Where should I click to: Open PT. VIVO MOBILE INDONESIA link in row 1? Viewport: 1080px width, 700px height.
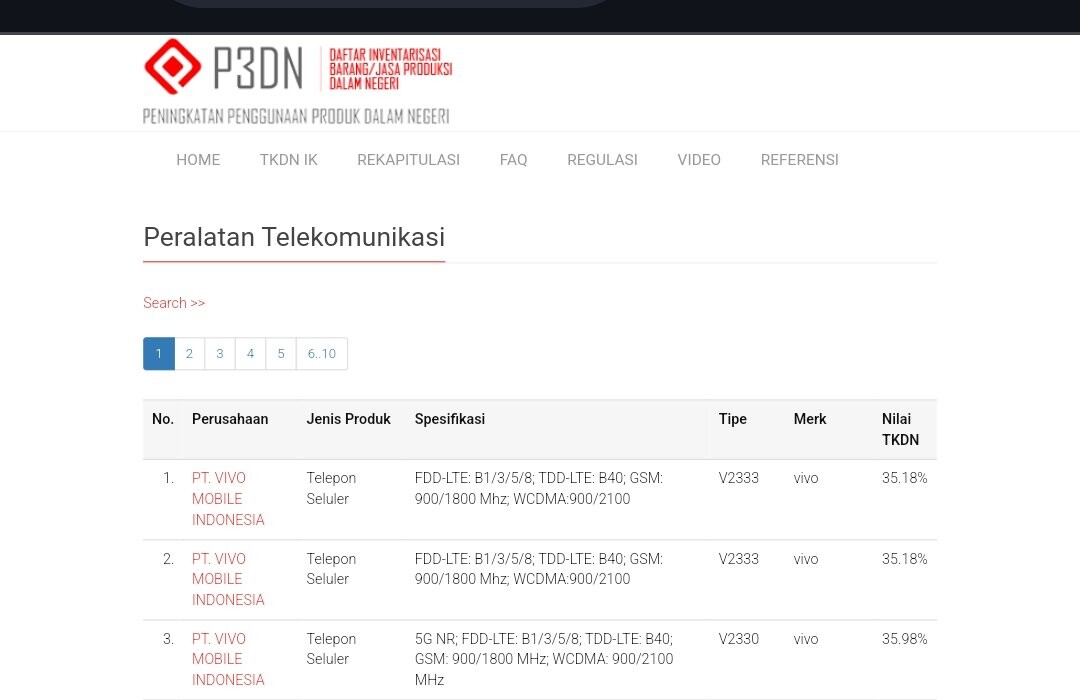tap(228, 499)
